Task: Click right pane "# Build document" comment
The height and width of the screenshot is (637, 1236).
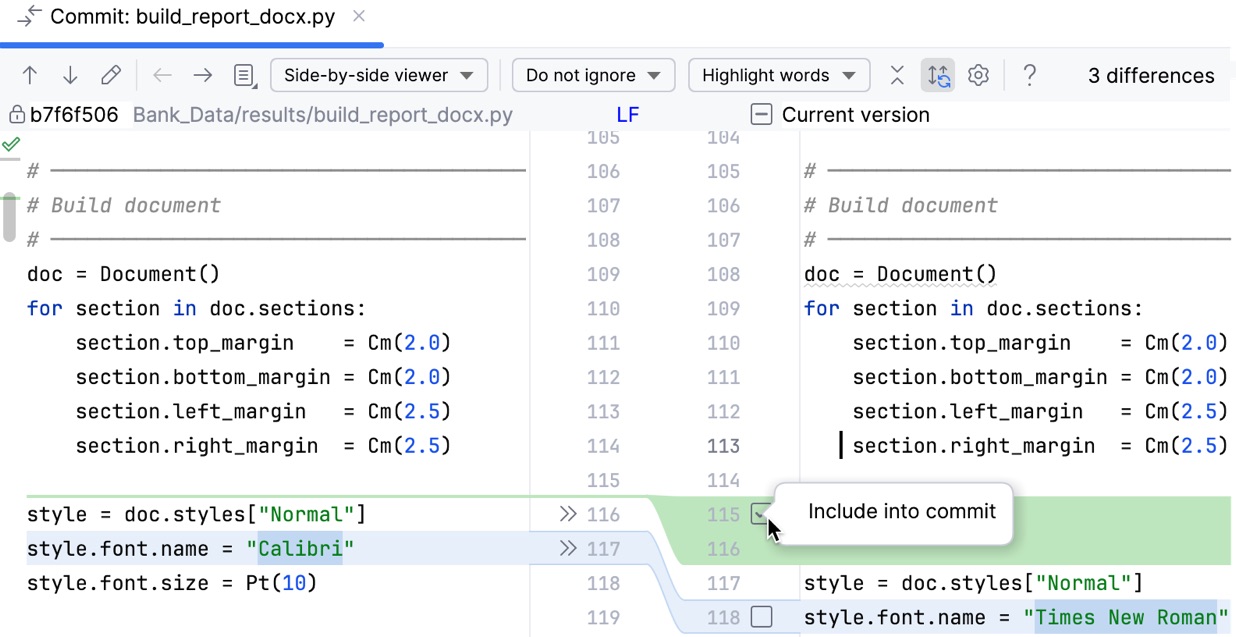Action: 901,205
